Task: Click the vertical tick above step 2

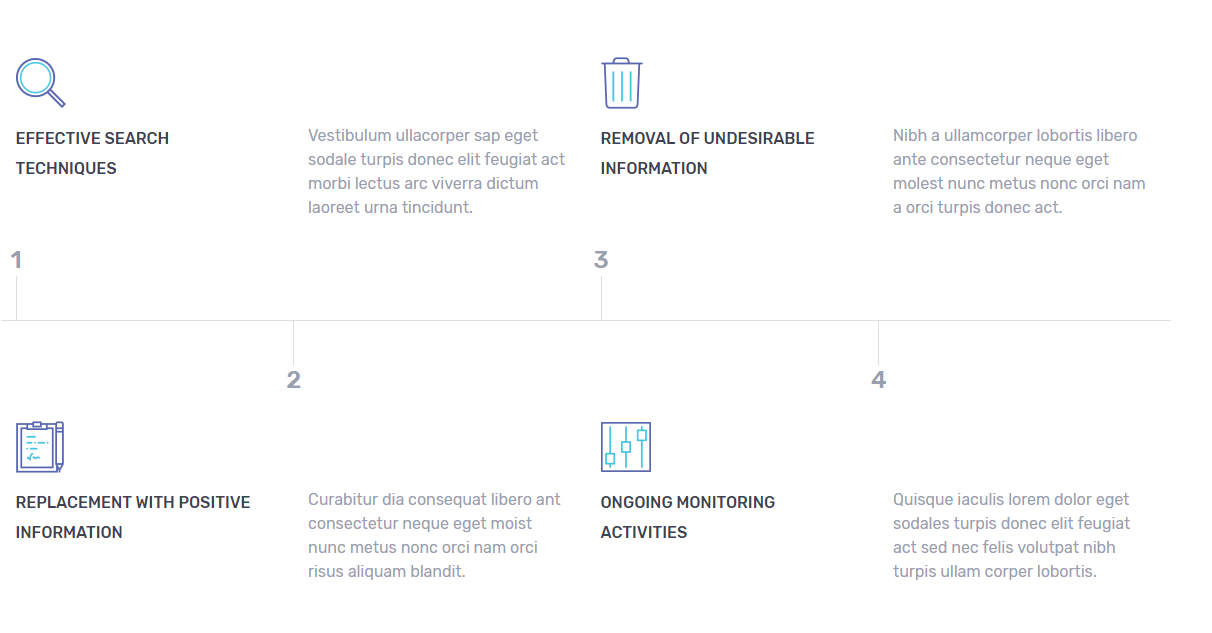Action: (x=293, y=342)
